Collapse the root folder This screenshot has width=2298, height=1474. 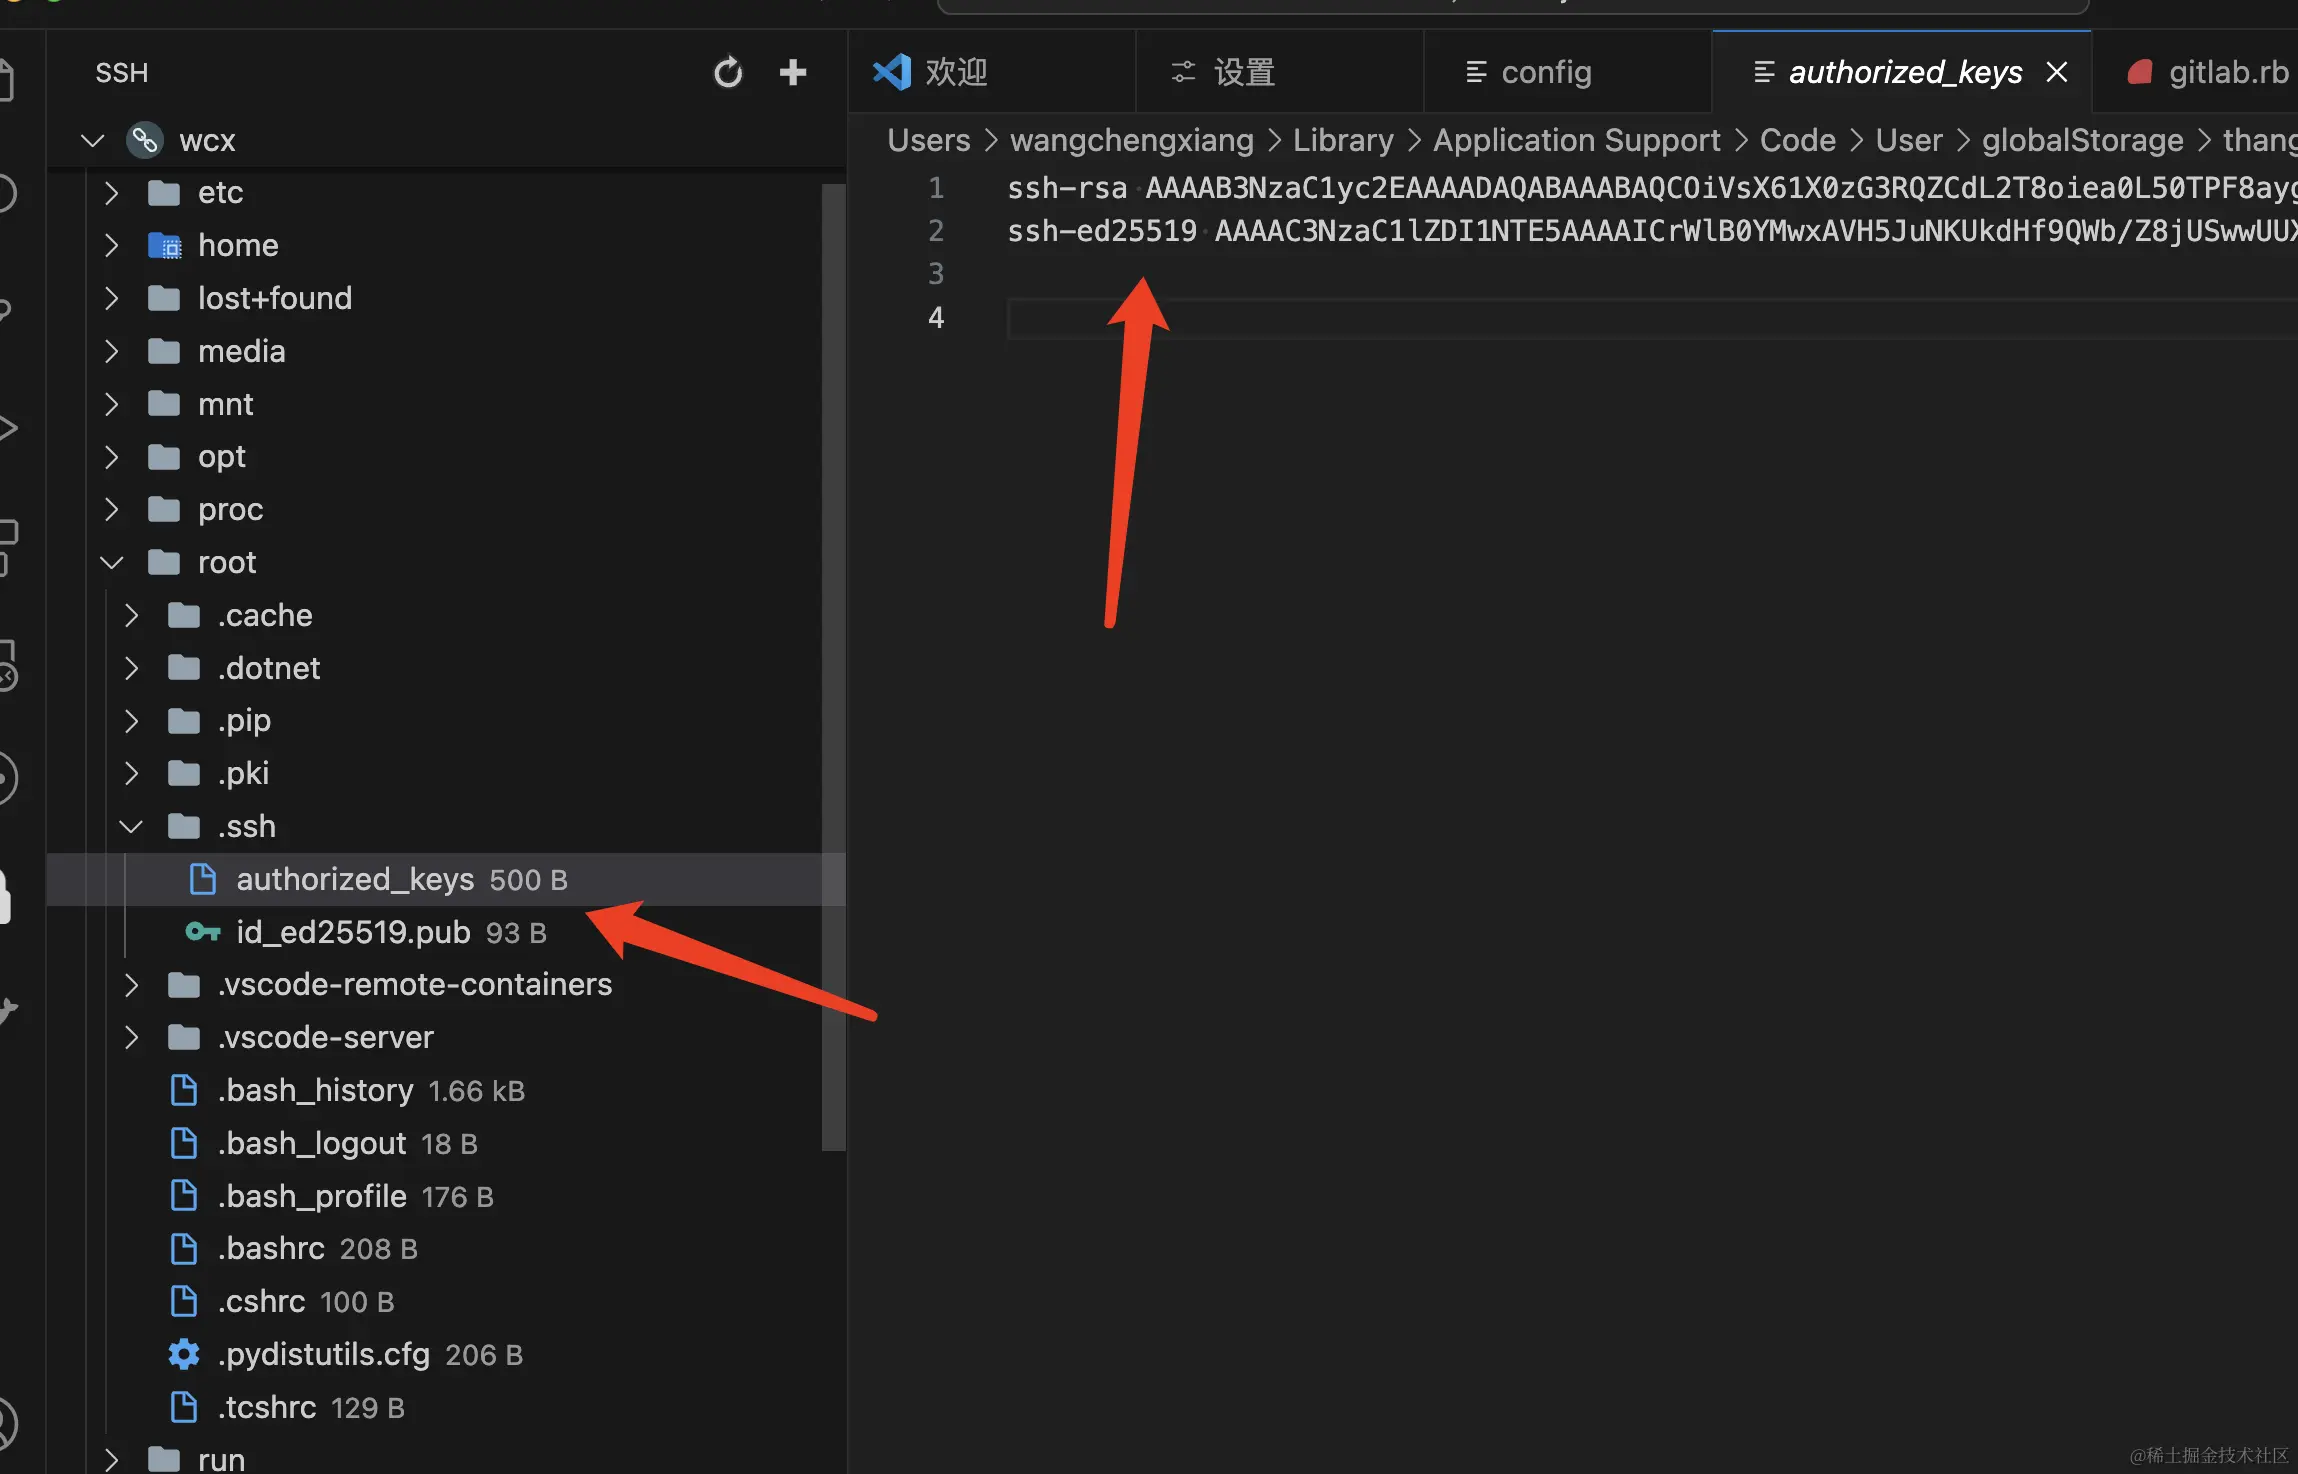(112, 562)
